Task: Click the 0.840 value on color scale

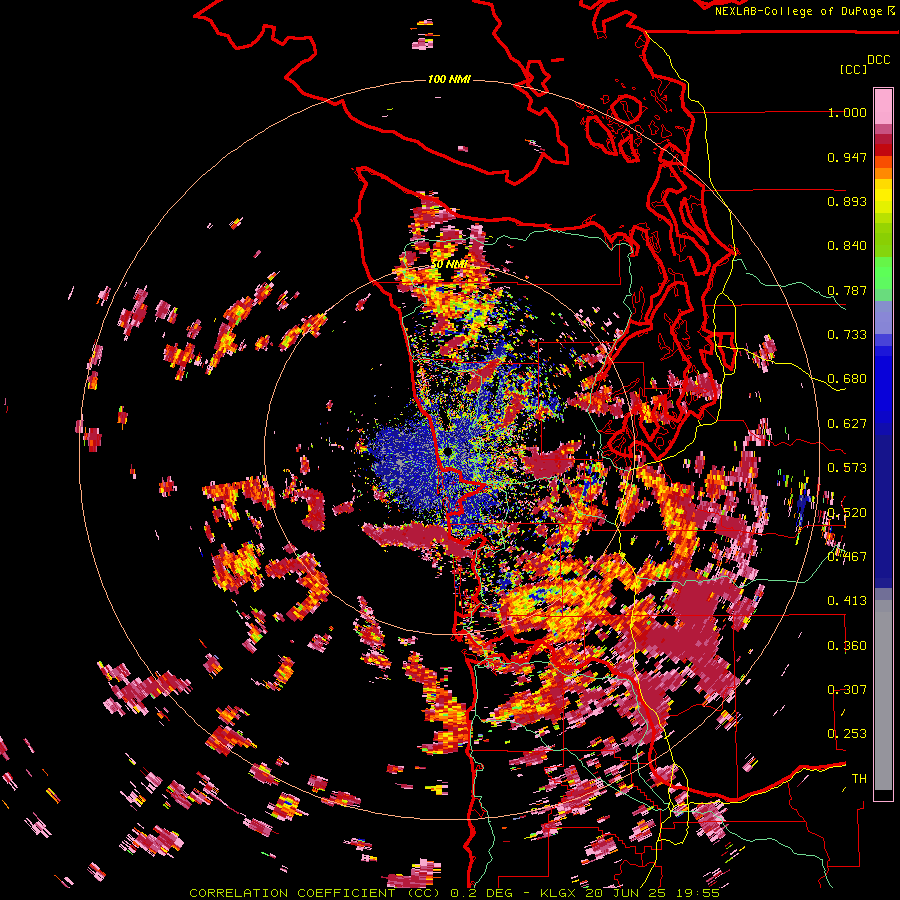Action: pyautogui.click(x=847, y=246)
